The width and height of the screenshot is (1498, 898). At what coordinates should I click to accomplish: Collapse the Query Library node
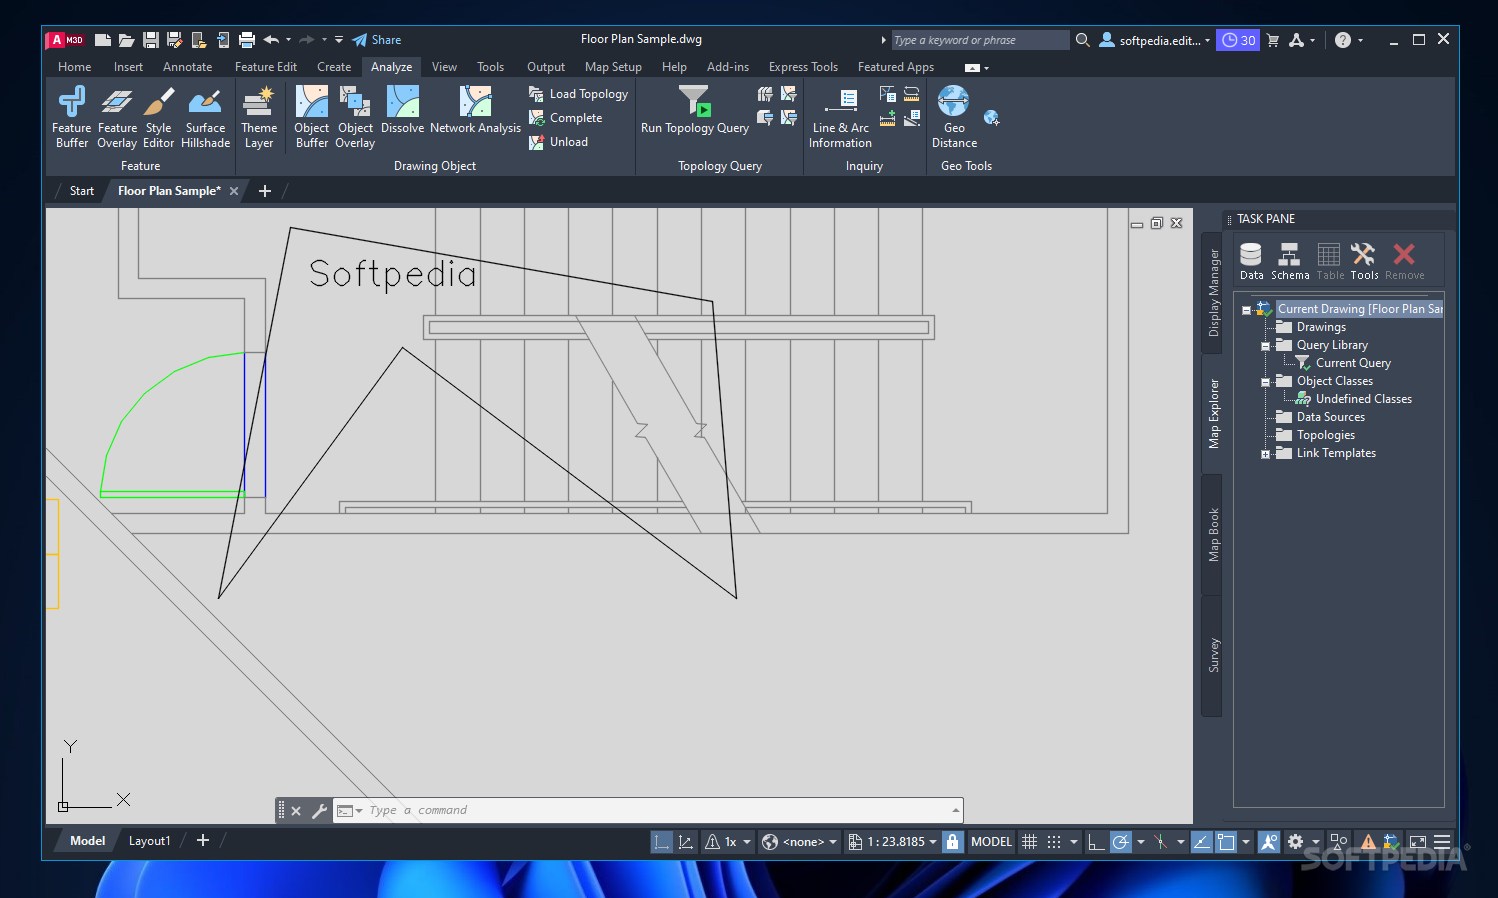click(x=1265, y=346)
